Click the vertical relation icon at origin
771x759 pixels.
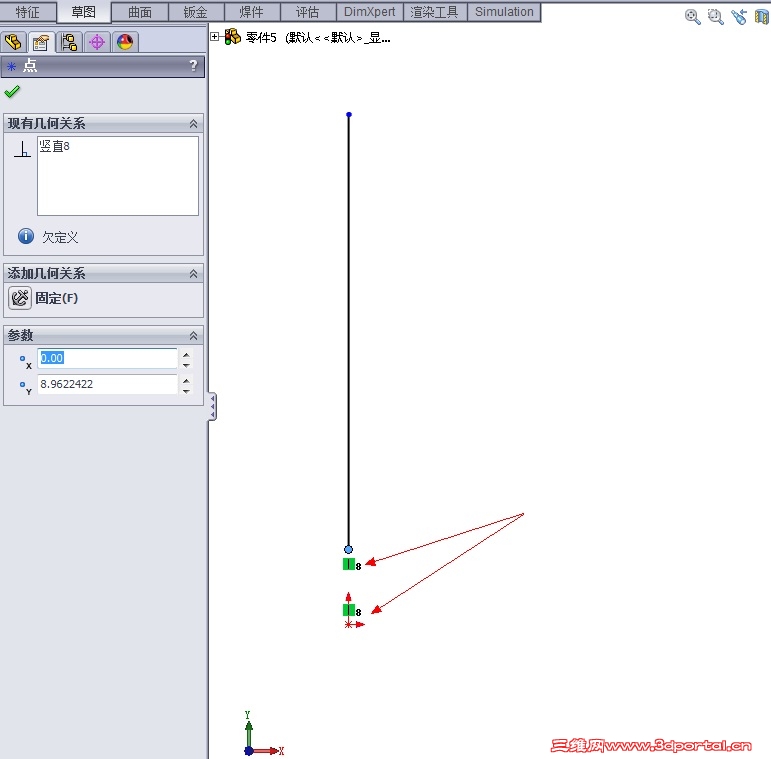349,610
